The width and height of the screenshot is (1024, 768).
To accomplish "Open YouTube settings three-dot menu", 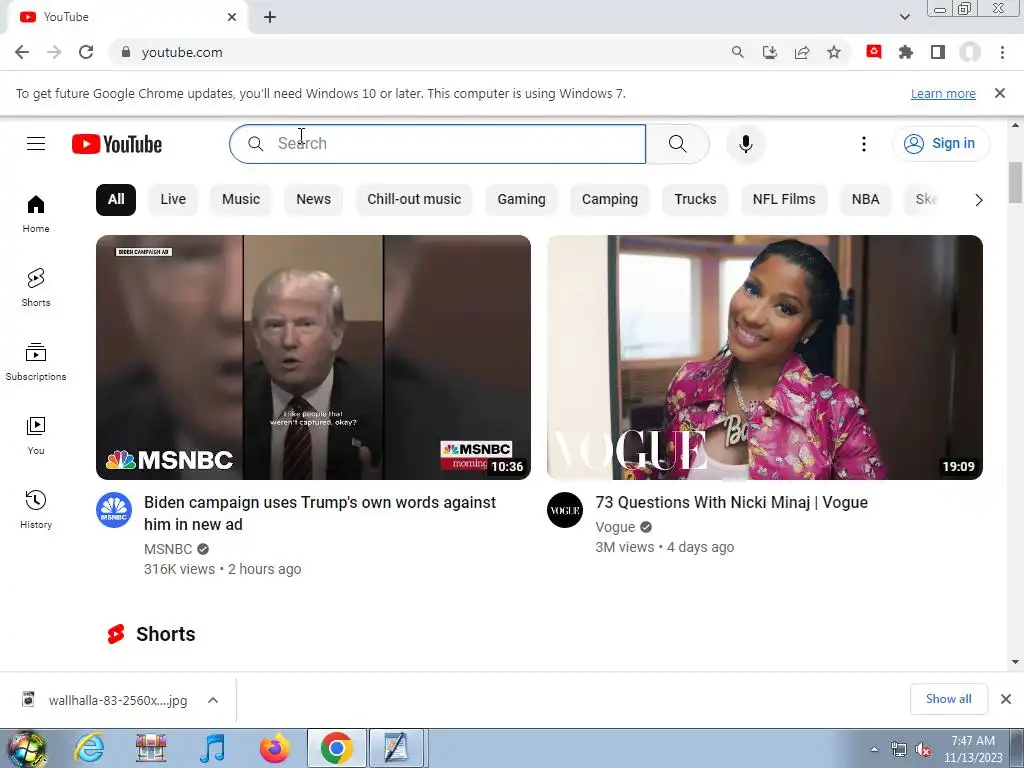I will [863, 144].
